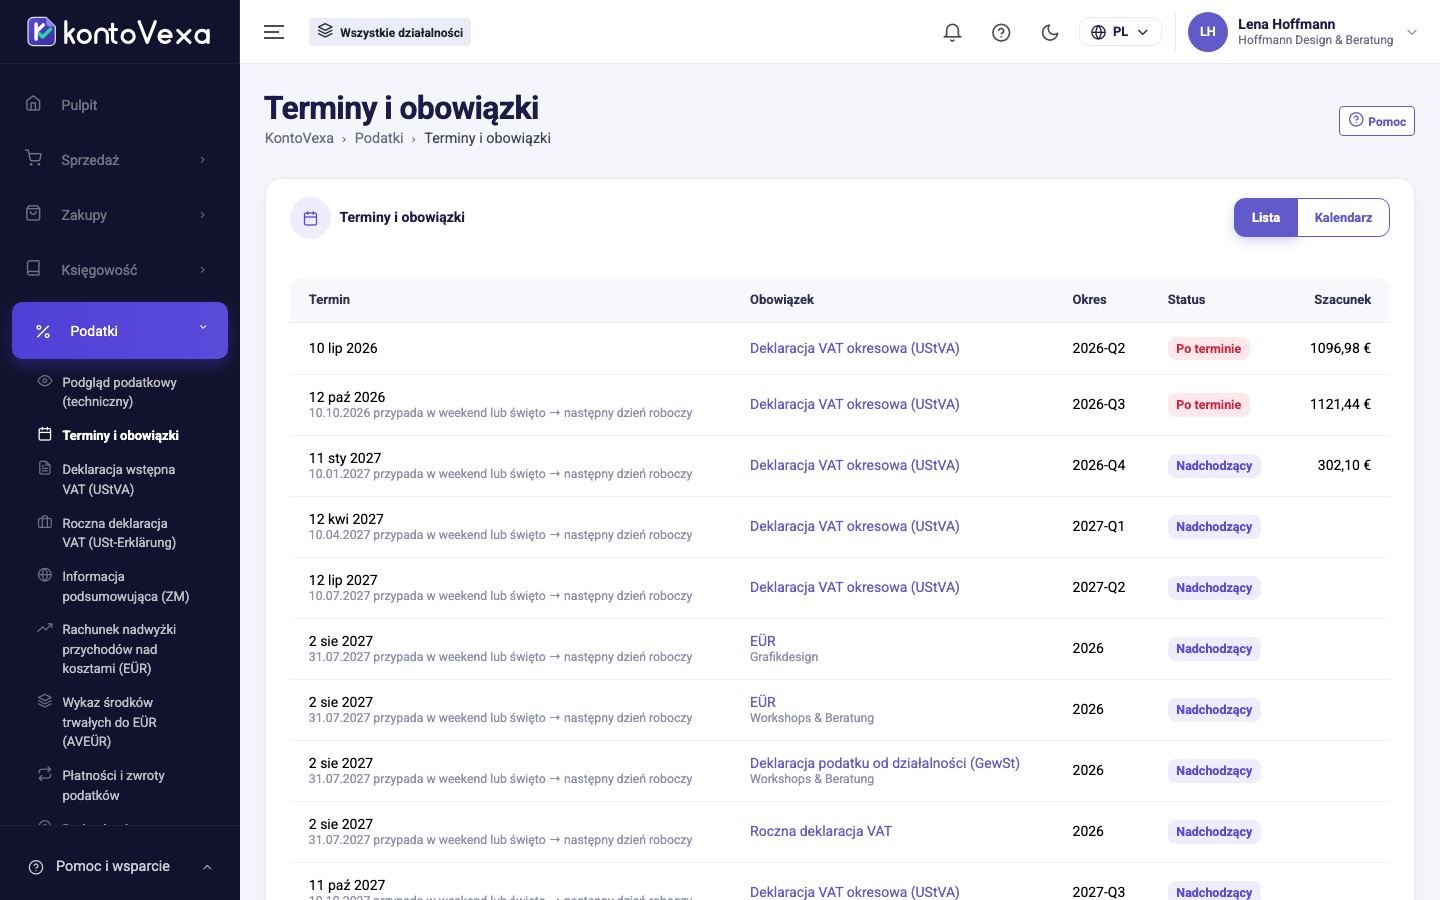The height and width of the screenshot is (900, 1440).
Task: Open the Roczna deklaracja VAT table link
Action: click(821, 831)
